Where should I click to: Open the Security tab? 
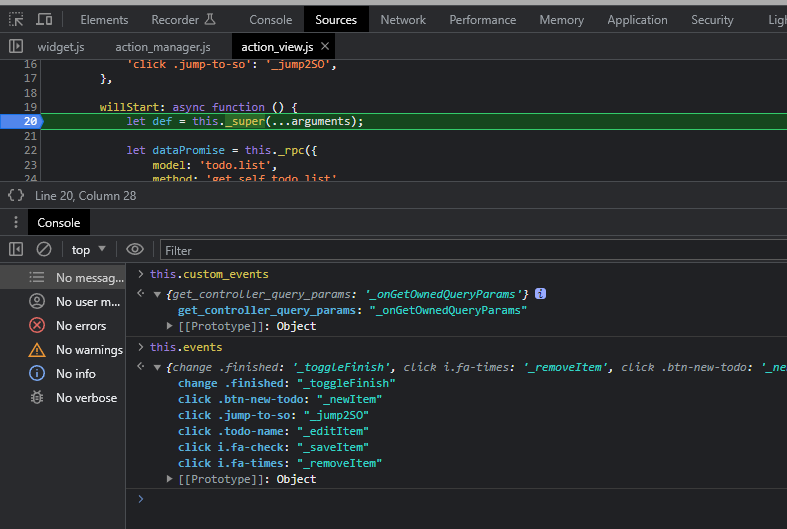click(x=712, y=20)
